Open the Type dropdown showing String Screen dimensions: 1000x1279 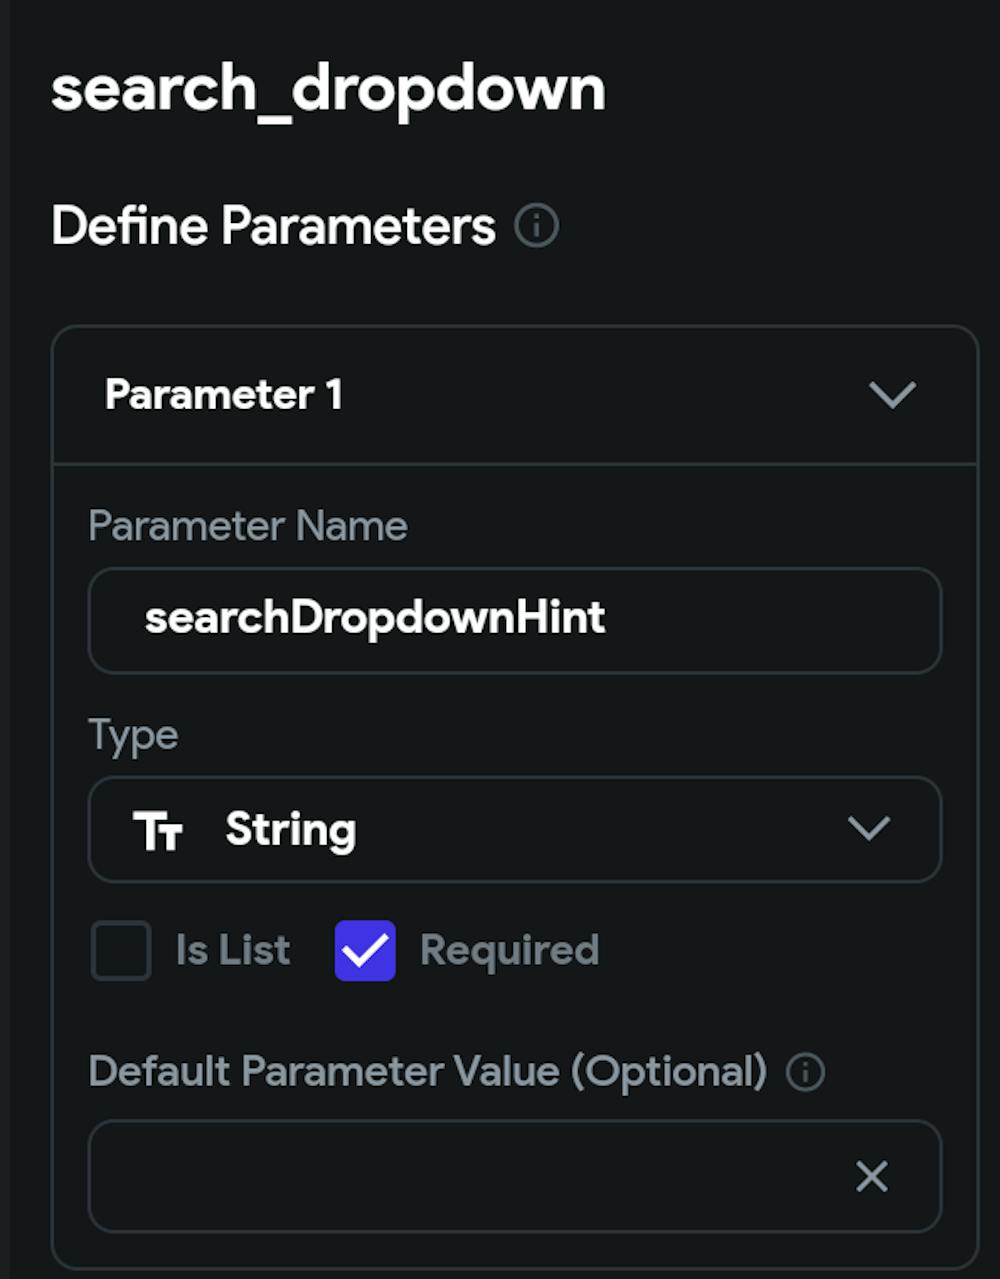point(515,830)
